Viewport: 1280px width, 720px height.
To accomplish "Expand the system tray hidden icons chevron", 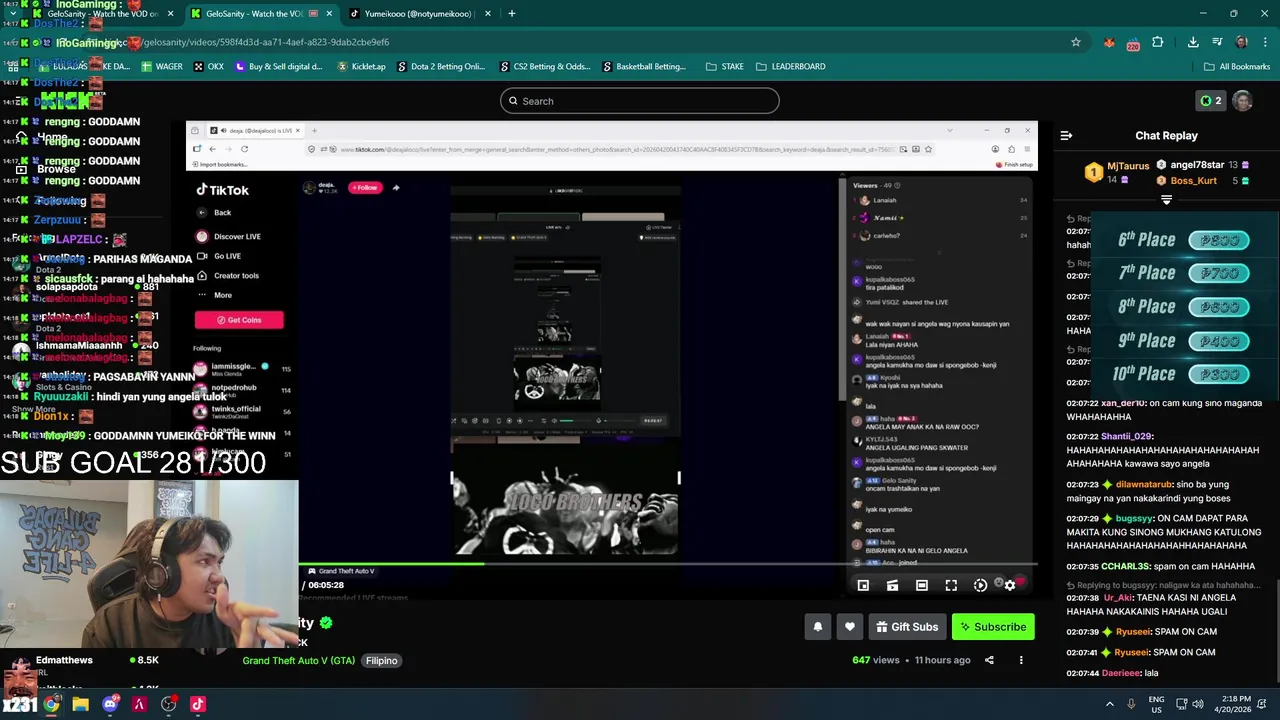I will coord(1109,704).
